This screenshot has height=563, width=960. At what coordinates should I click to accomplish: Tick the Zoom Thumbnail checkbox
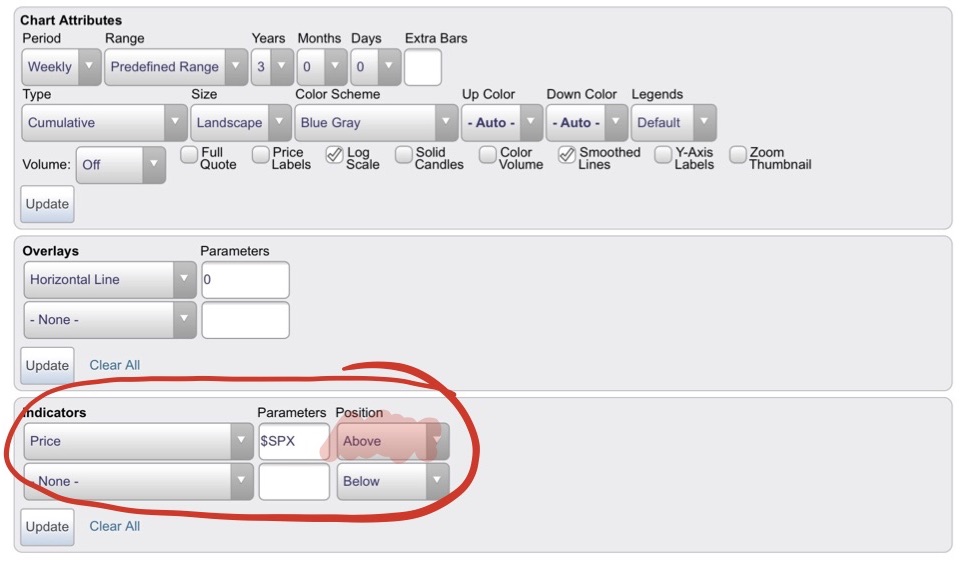738,155
